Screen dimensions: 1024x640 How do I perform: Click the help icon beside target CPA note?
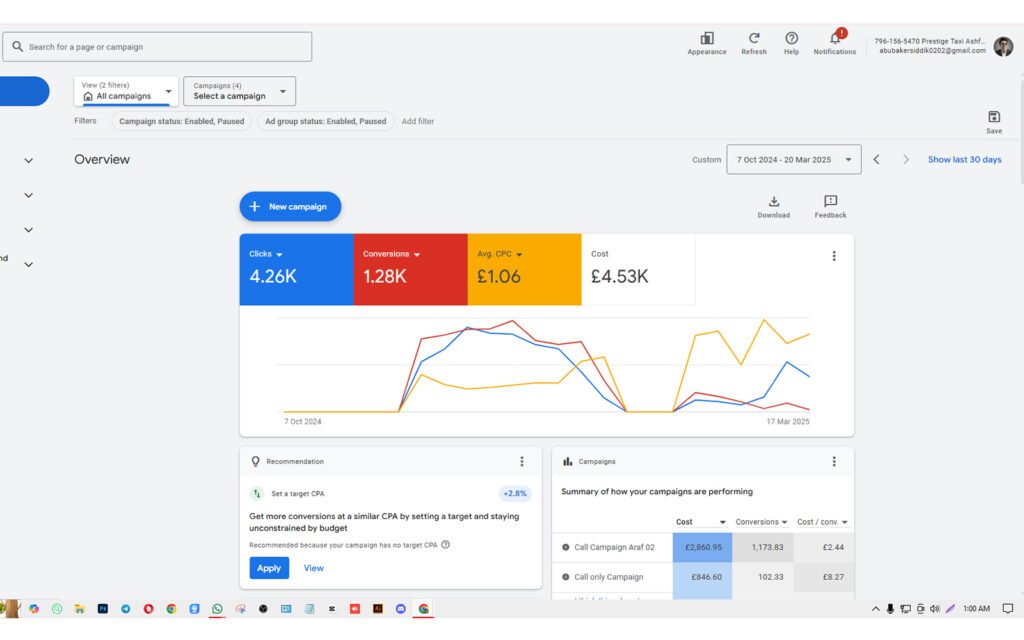pyautogui.click(x=445, y=545)
